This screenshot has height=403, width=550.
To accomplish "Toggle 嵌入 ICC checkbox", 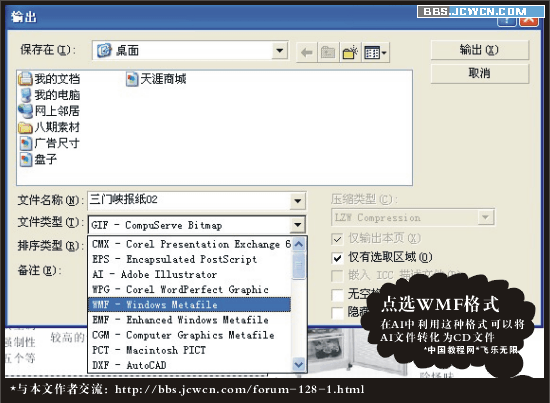I will pos(337,276).
